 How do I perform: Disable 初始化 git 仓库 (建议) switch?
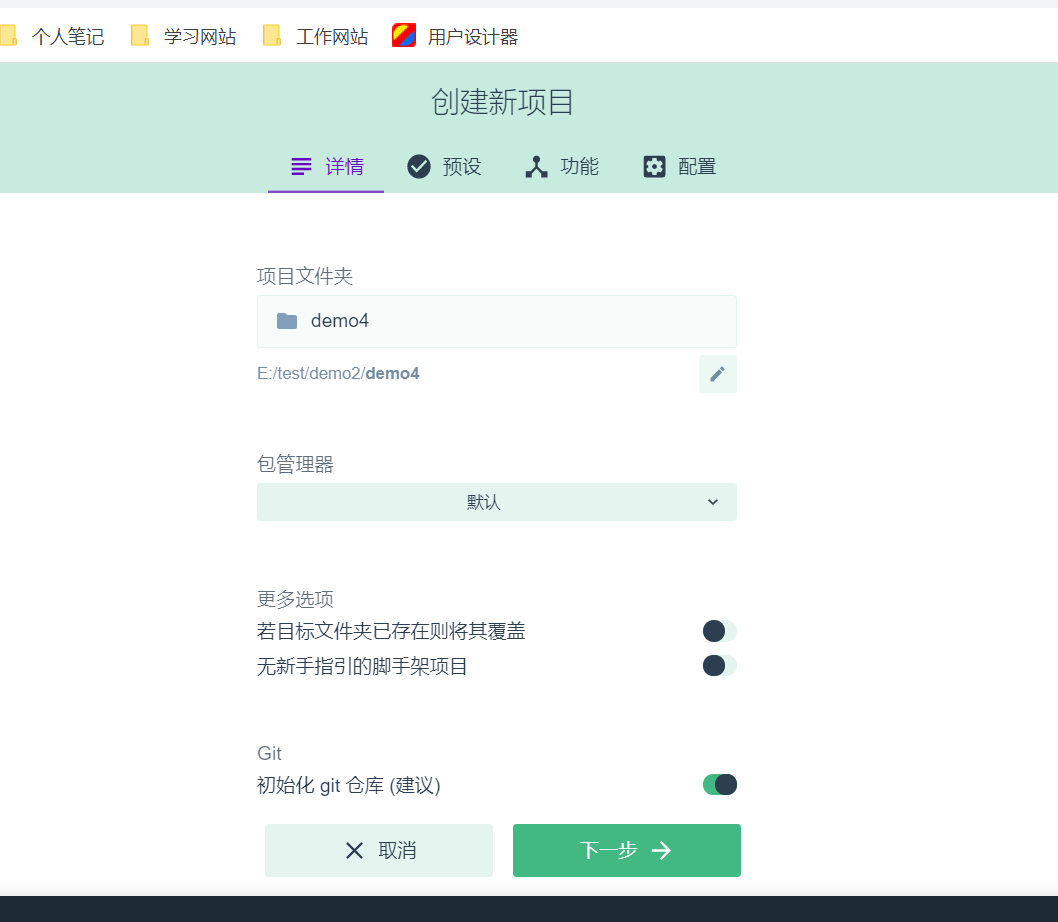(719, 784)
